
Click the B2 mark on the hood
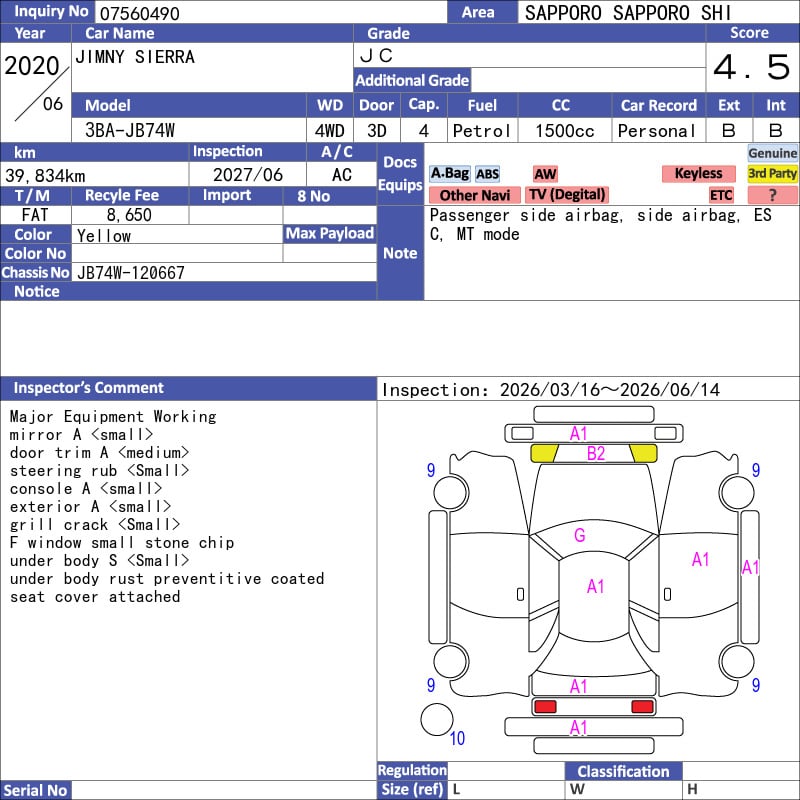coord(596,454)
